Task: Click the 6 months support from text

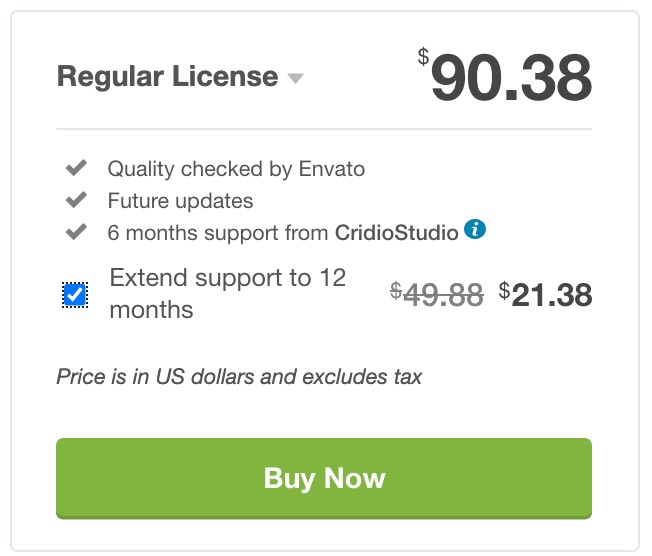Action: coord(218,233)
